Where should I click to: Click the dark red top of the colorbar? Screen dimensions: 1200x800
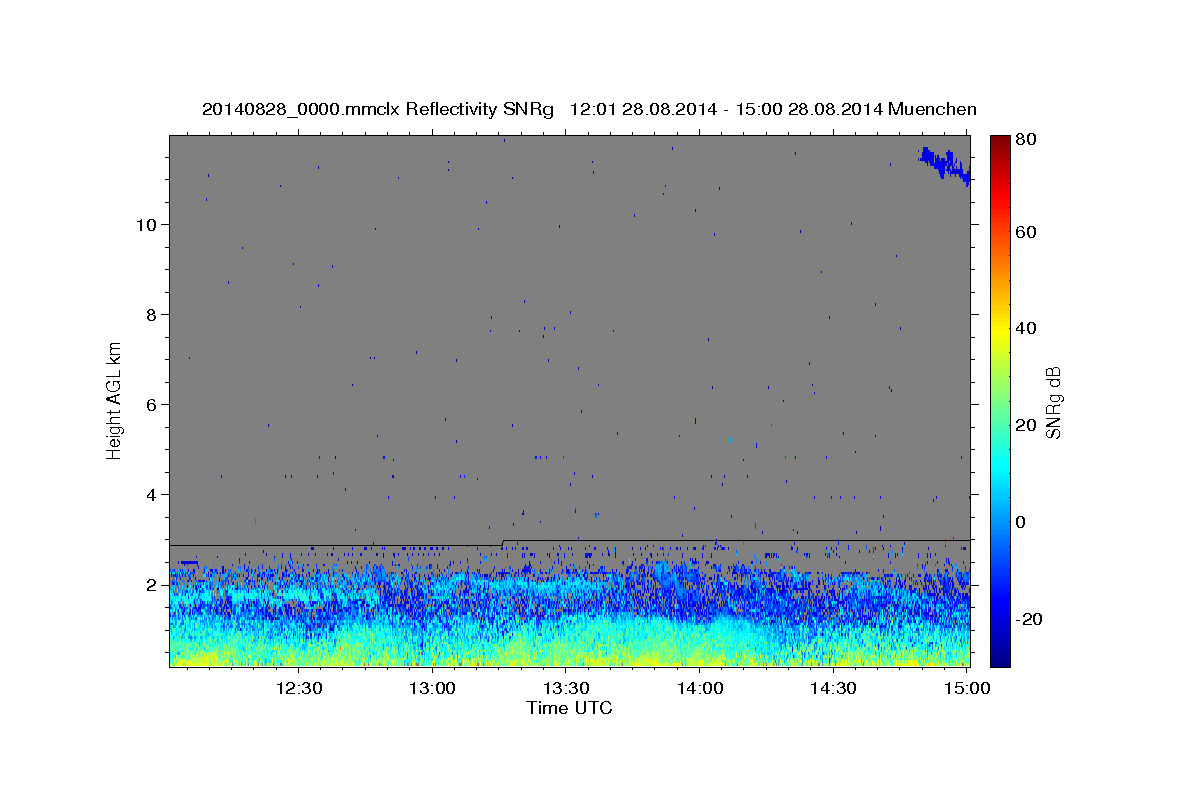point(1000,145)
